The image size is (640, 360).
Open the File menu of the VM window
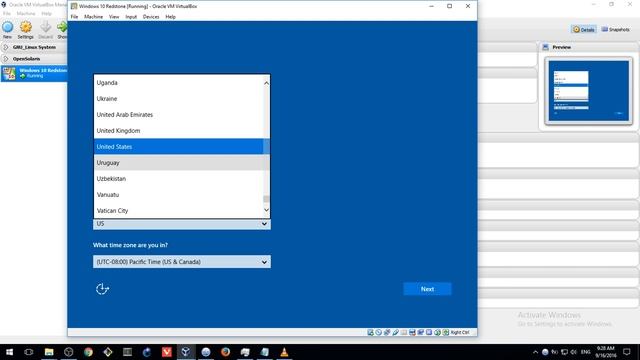point(74,17)
